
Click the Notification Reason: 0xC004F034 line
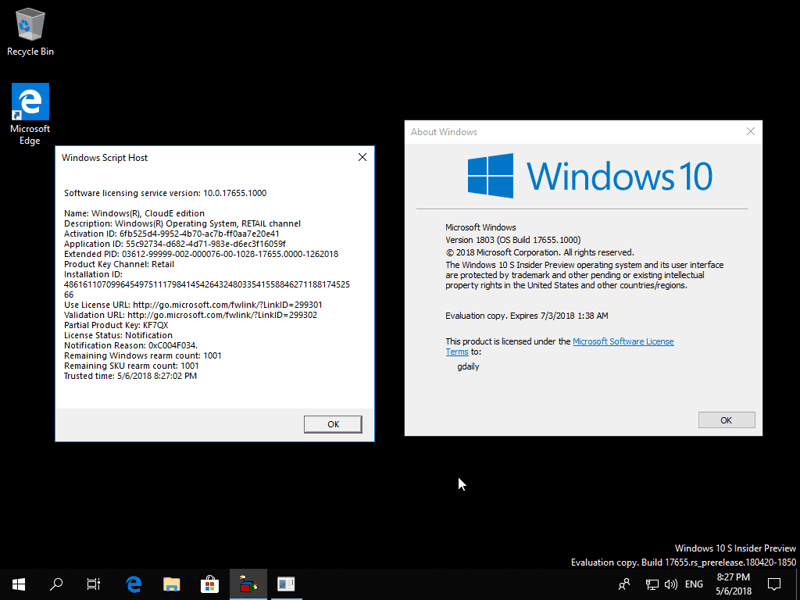131,345
